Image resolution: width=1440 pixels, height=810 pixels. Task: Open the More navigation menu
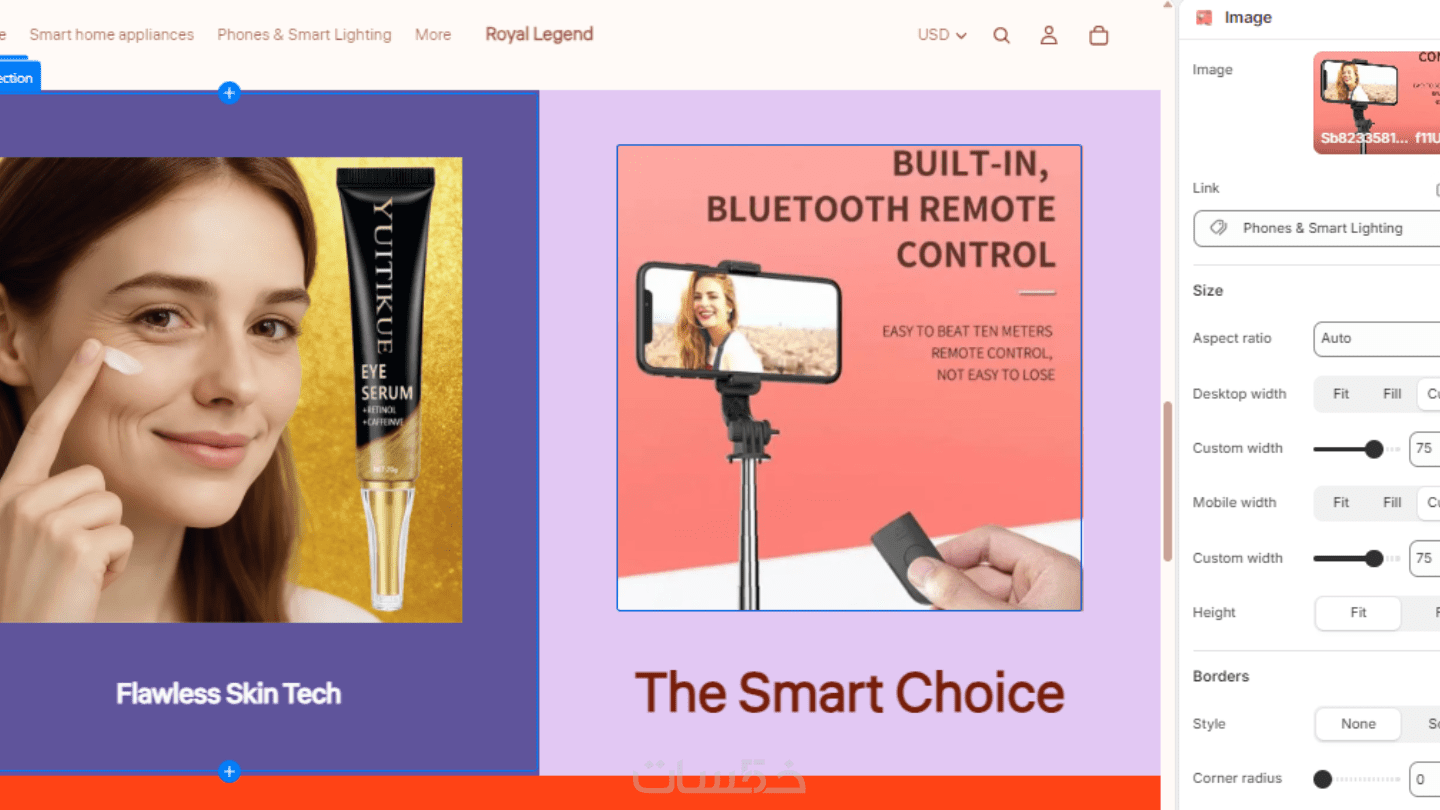(433, 35)
